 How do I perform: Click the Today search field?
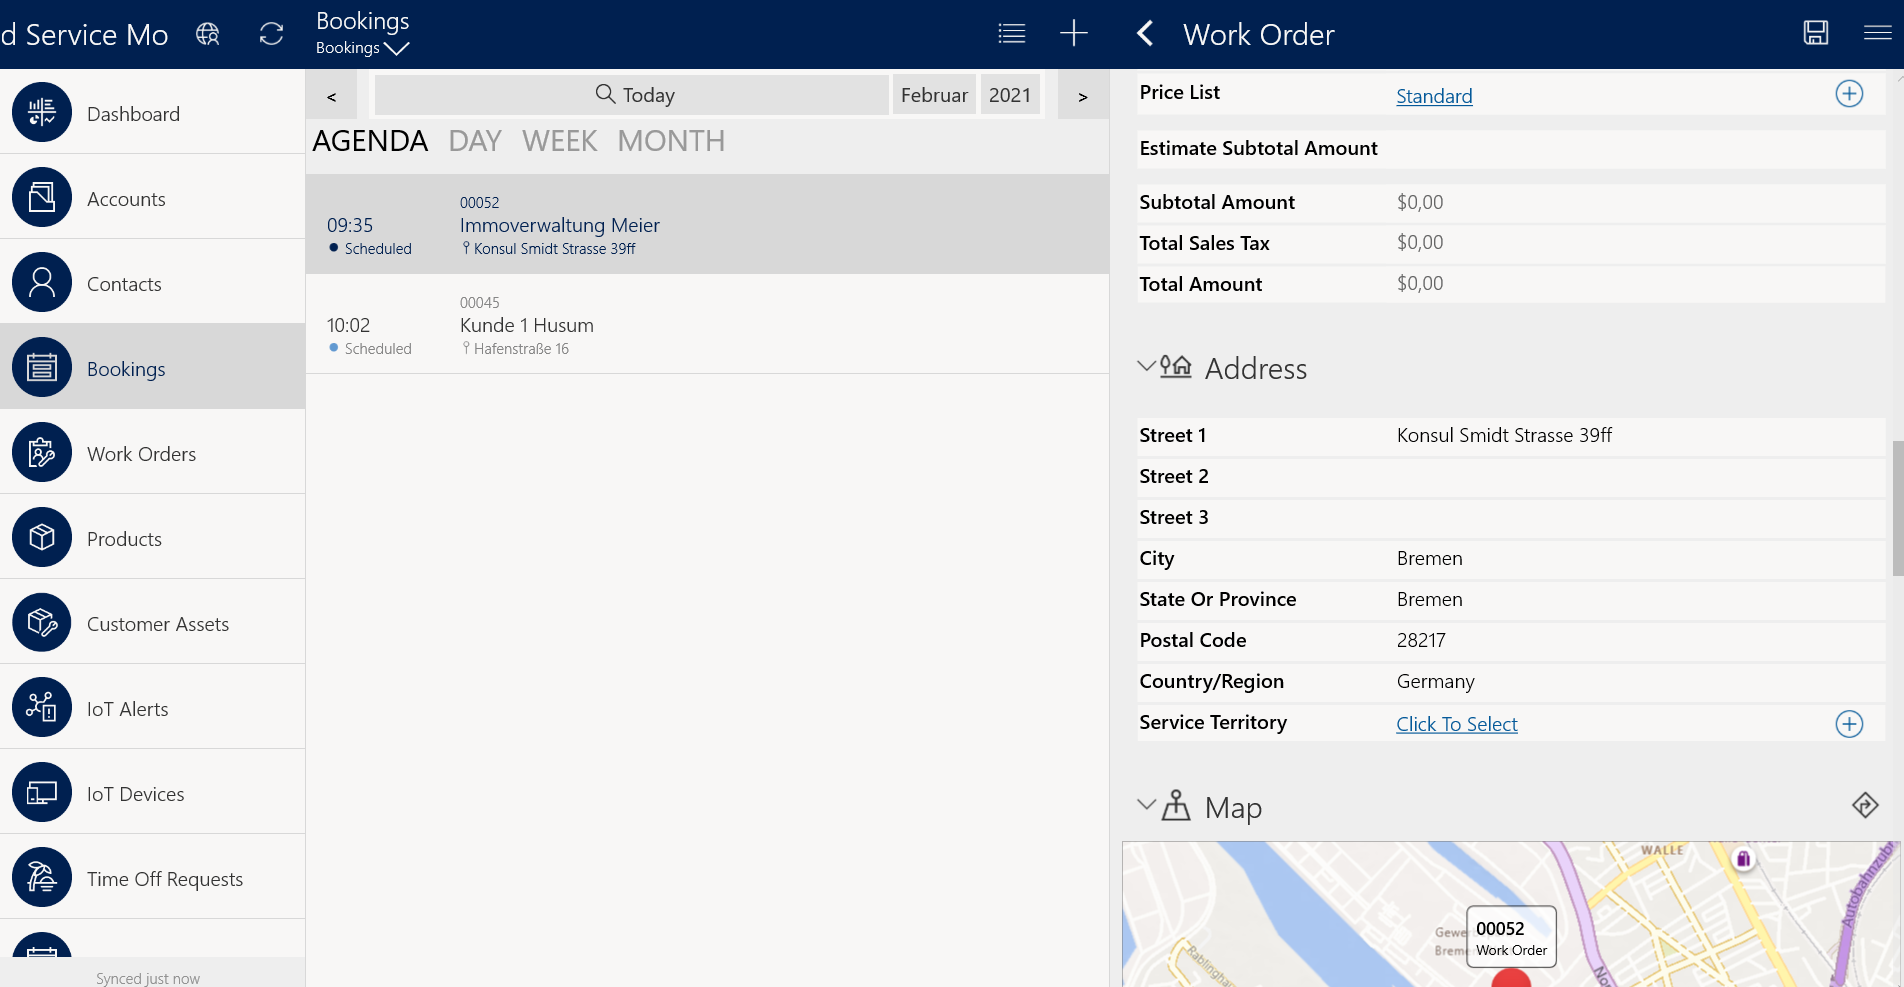point(632,95)
